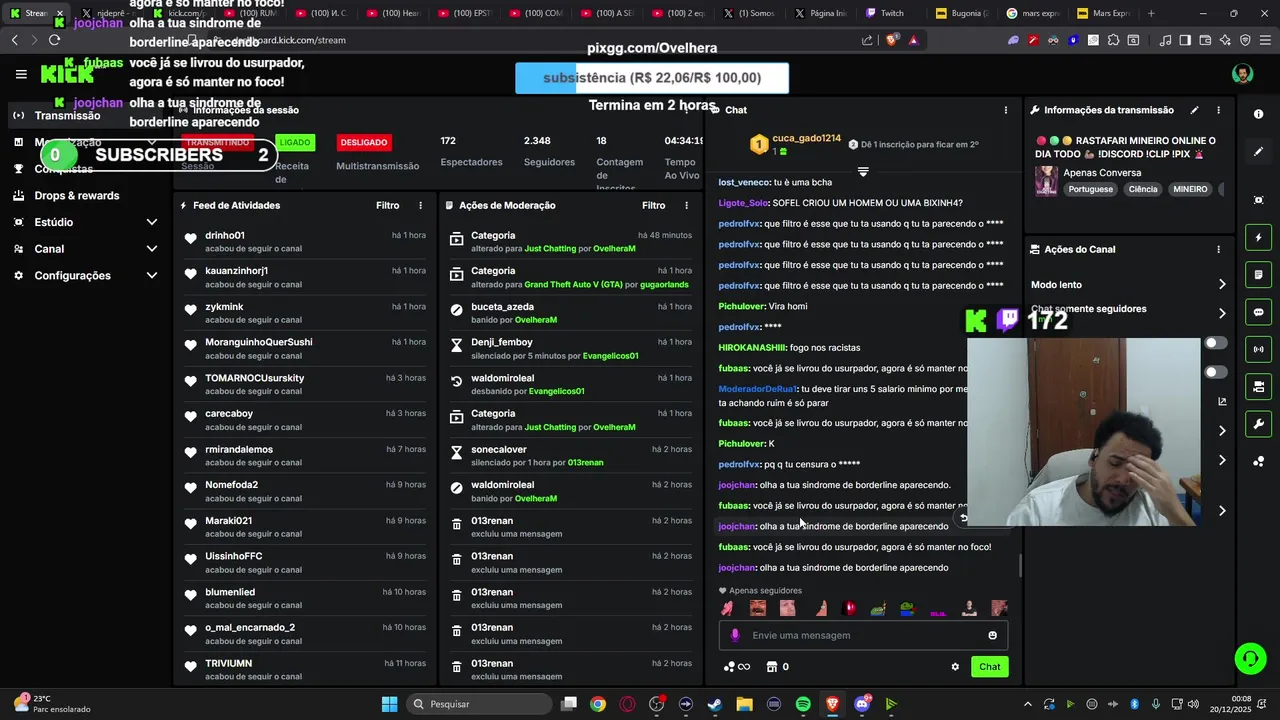Toggle channel actions panel icon in sidebar
This screenshot has width=1280, height=720.
[1258, 386]
